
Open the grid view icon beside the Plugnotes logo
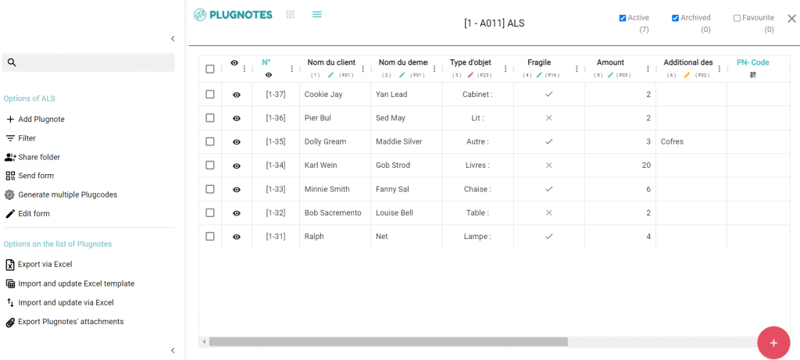point(290,14)
